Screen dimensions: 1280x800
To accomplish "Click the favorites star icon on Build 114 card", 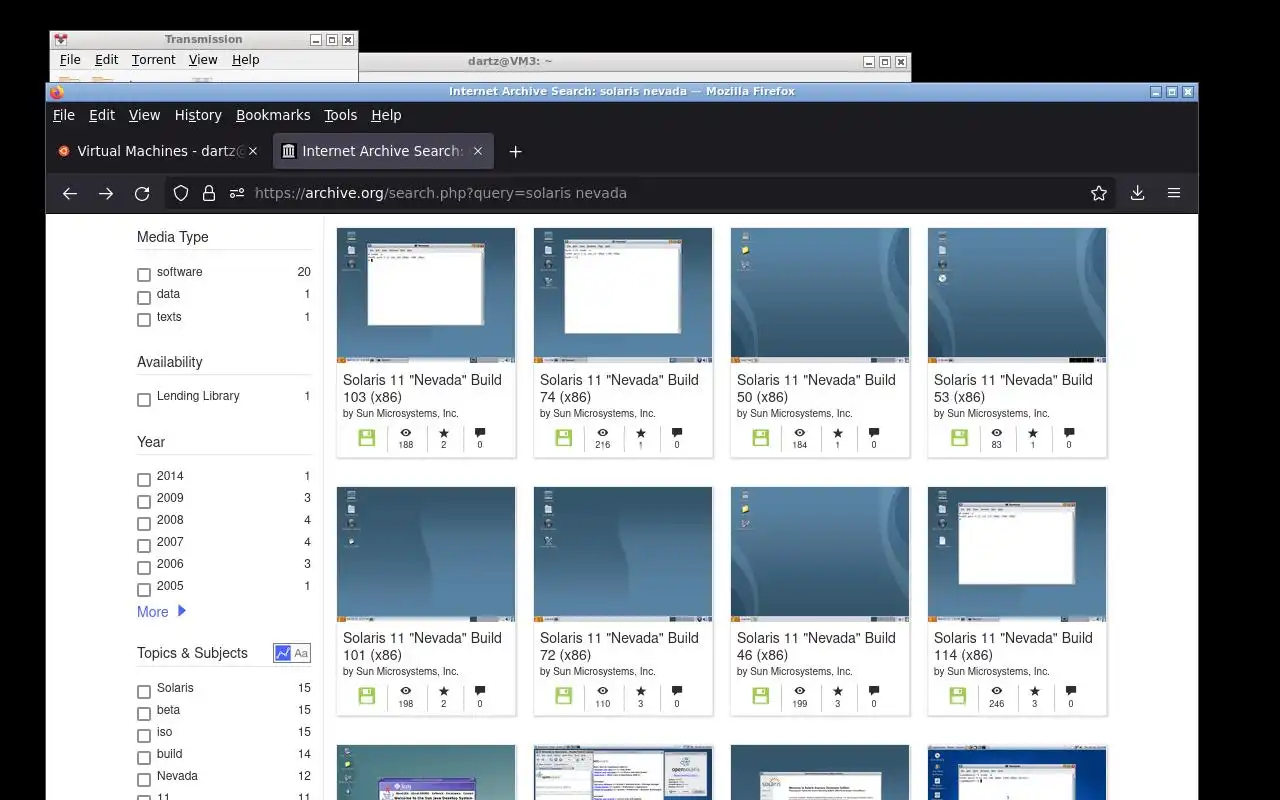I will (x=1034, y=691).
